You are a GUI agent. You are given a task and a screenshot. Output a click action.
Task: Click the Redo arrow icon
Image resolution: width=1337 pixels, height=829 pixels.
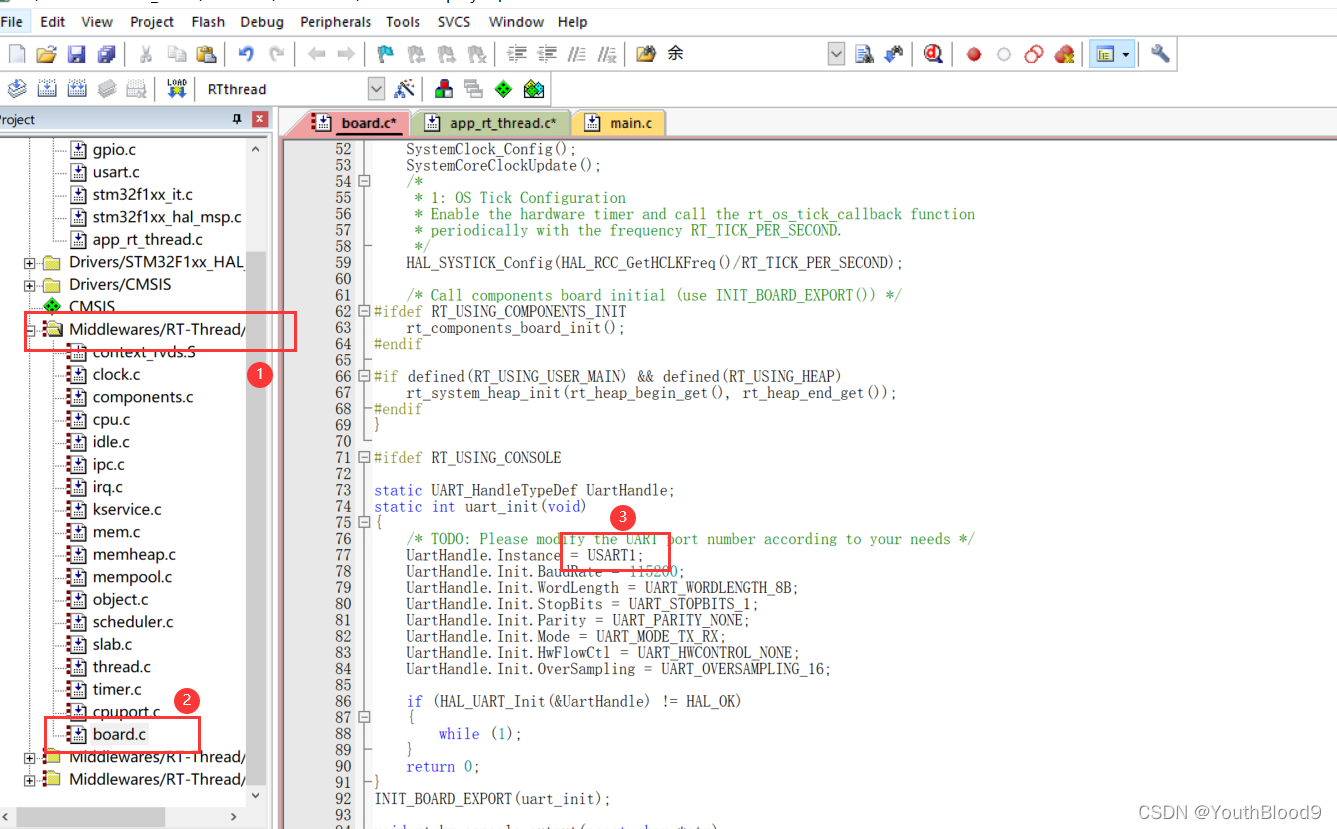click(277, 54)
